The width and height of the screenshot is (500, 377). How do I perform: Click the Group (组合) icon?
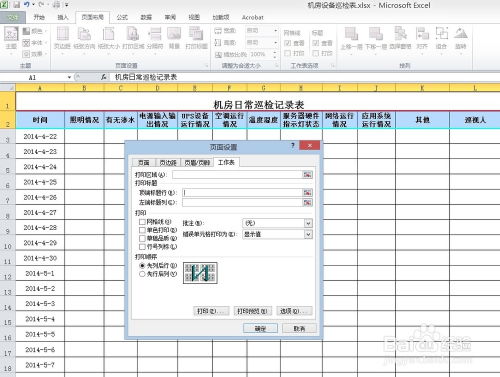[x=441, y=34]
